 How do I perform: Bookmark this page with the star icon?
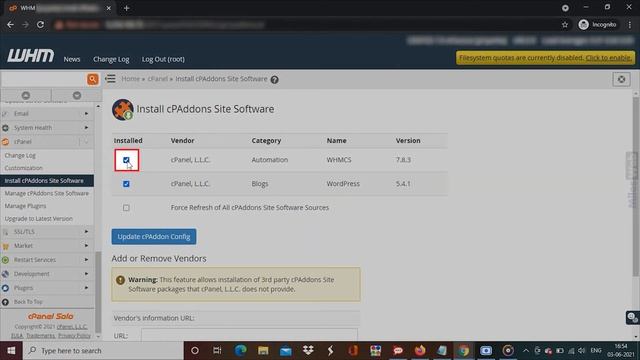coord(565,25)
